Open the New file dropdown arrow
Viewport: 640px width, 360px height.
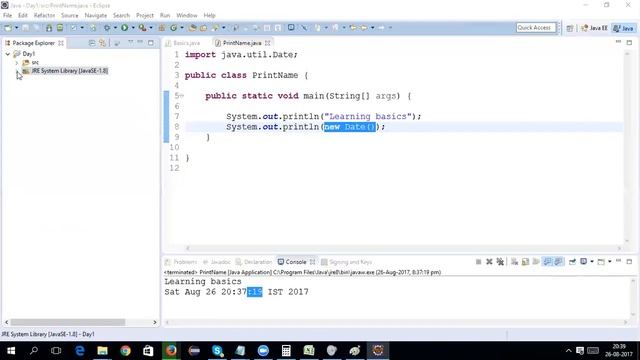tap(17, 28)
